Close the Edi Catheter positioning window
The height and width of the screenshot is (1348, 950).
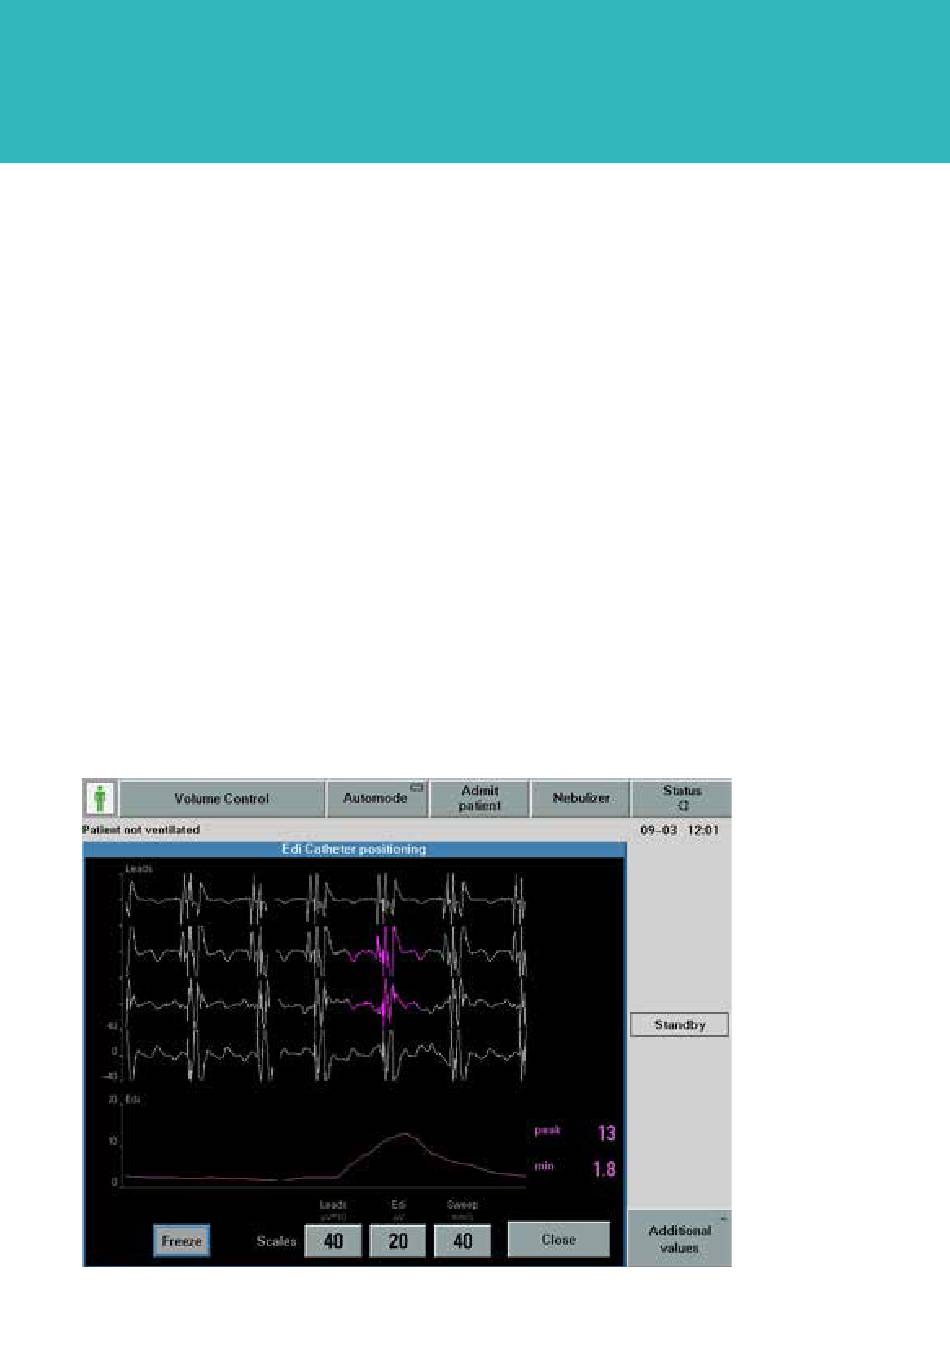(x=559, y=1240)
